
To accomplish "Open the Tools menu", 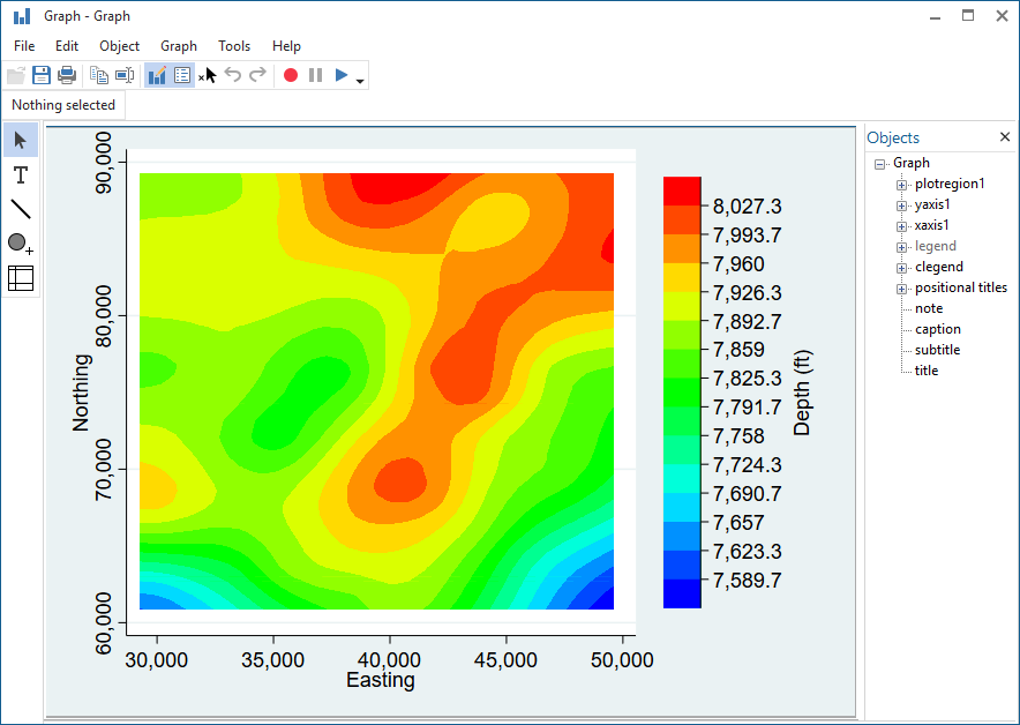I will pos(234,46).
